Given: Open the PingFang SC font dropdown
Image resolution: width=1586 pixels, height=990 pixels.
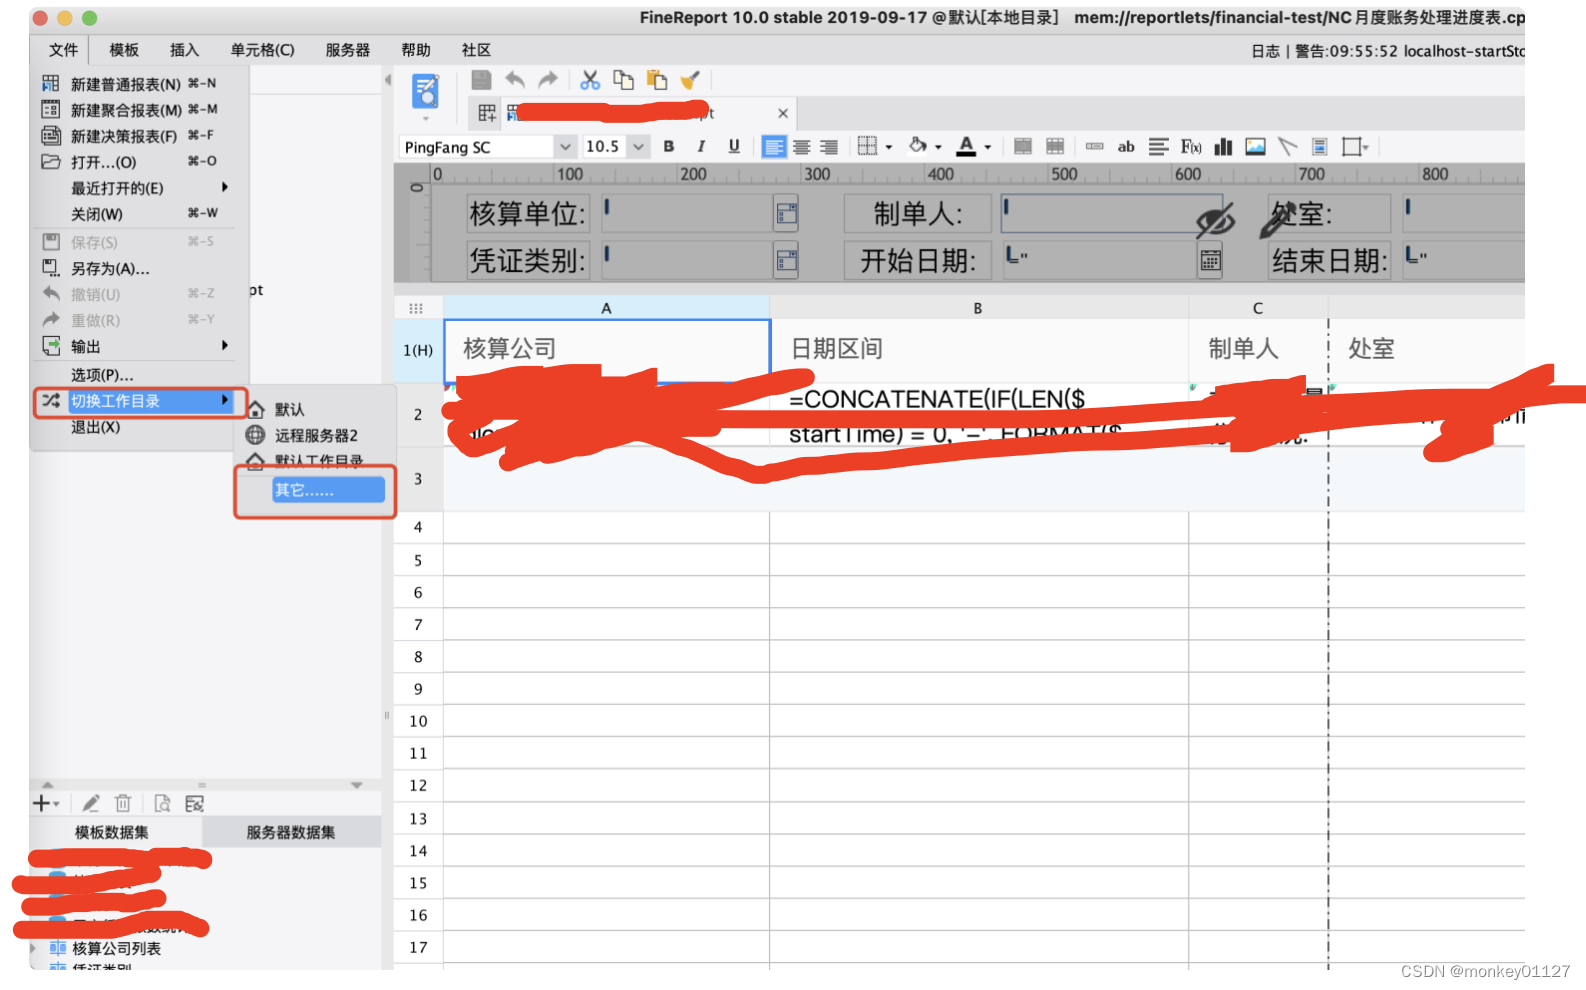Looking at the screenshot, I should [x=565, y=147].
